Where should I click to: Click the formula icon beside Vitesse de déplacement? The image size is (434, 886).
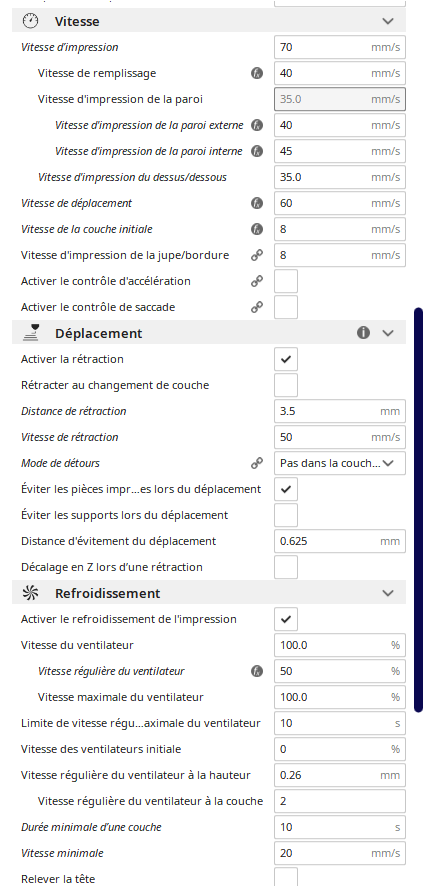257,203
